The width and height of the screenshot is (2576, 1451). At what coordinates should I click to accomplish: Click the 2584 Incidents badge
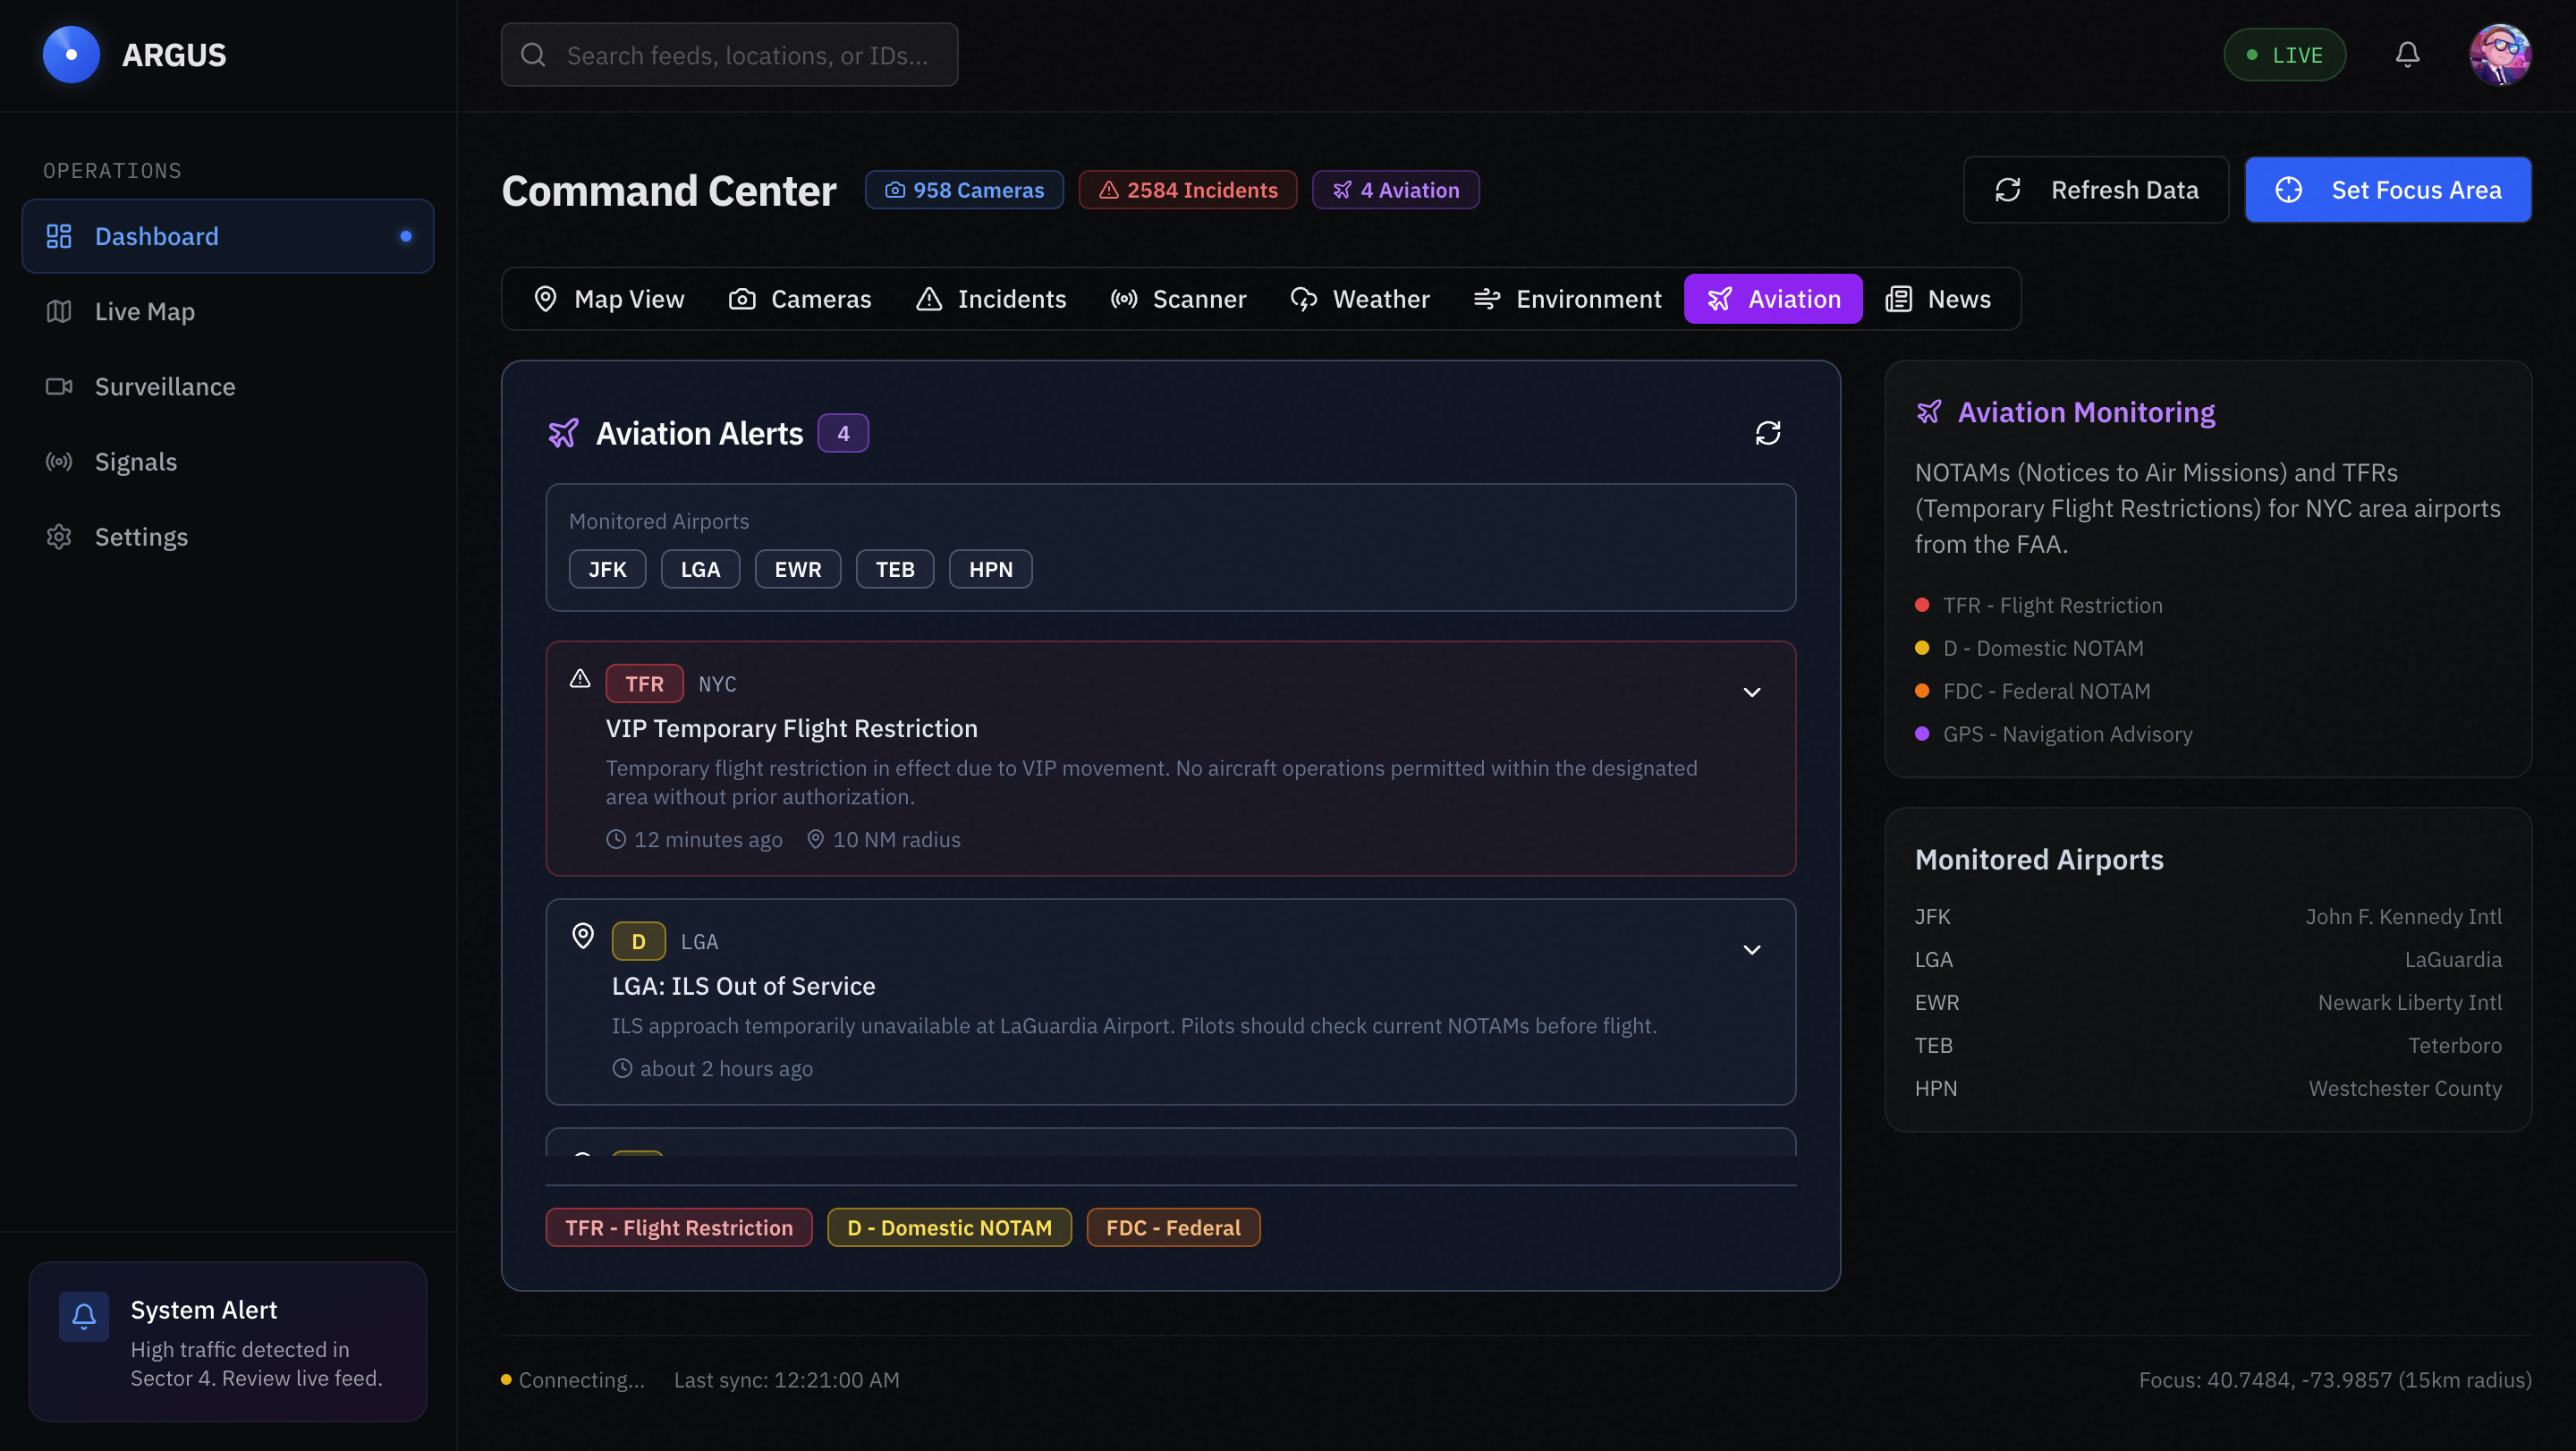[x=1187, y=190]
